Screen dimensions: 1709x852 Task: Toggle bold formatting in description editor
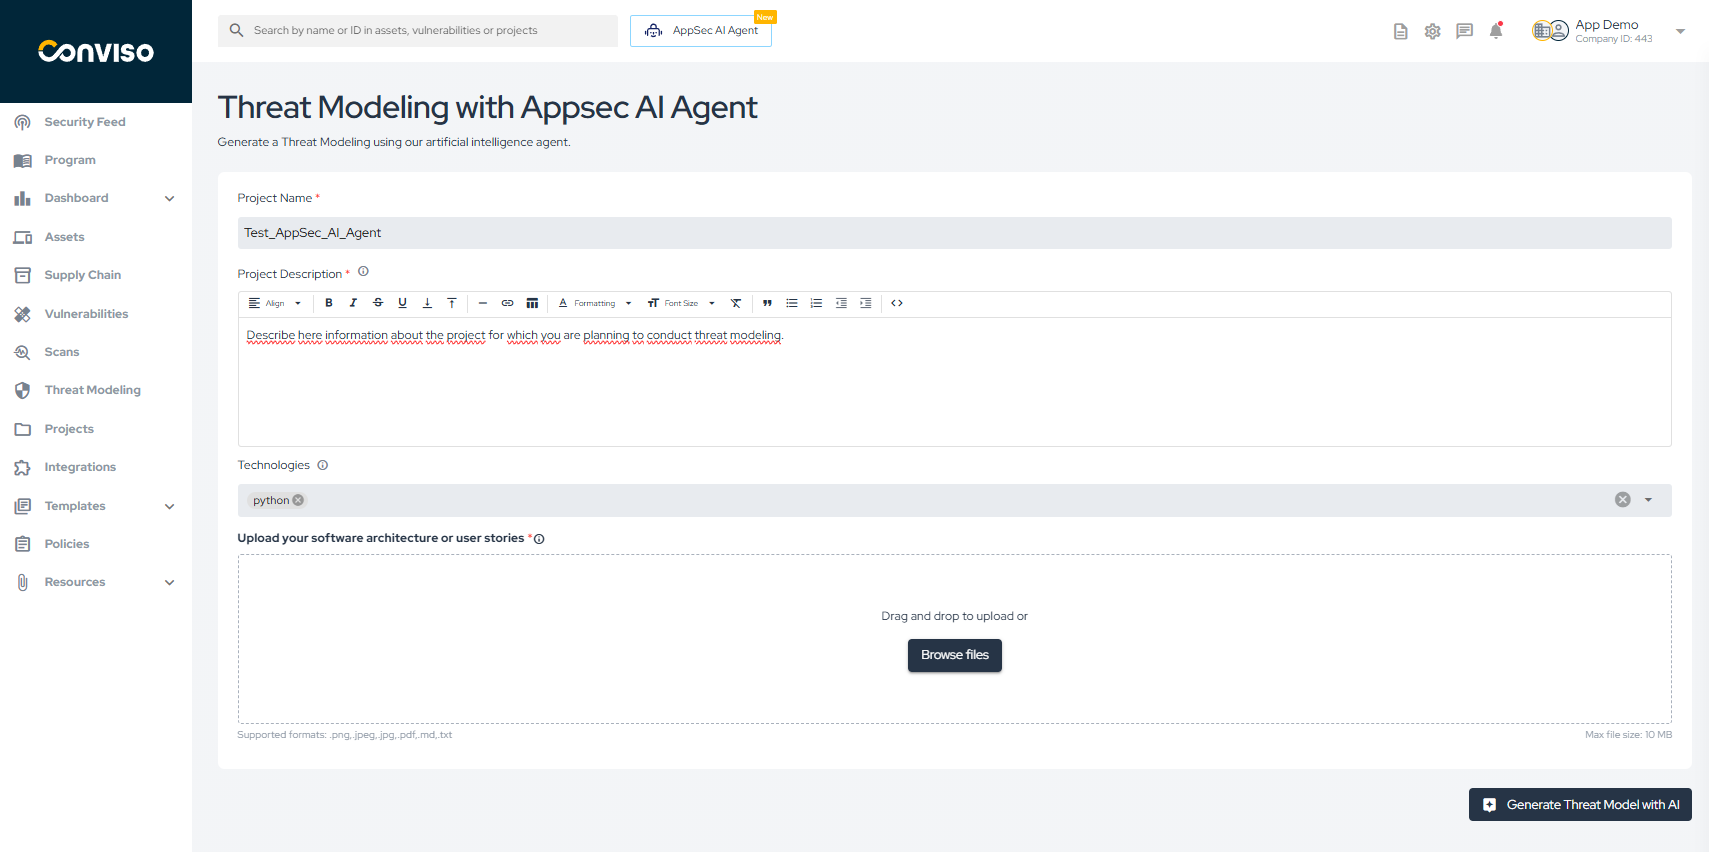(329, 303)
